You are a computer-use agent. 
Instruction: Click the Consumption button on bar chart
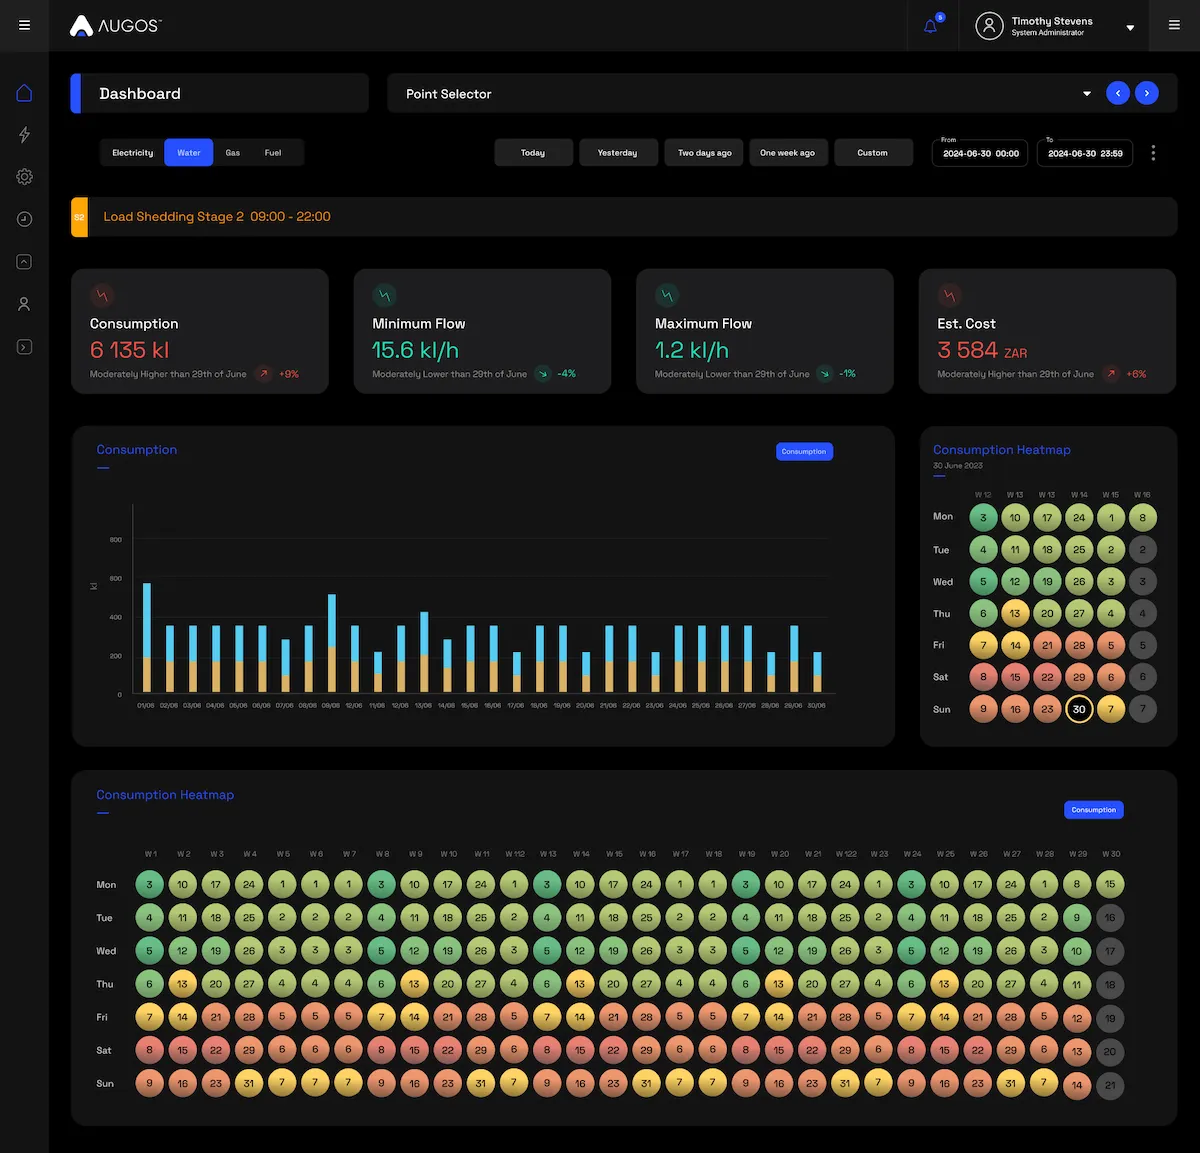(x=804, y=452)
